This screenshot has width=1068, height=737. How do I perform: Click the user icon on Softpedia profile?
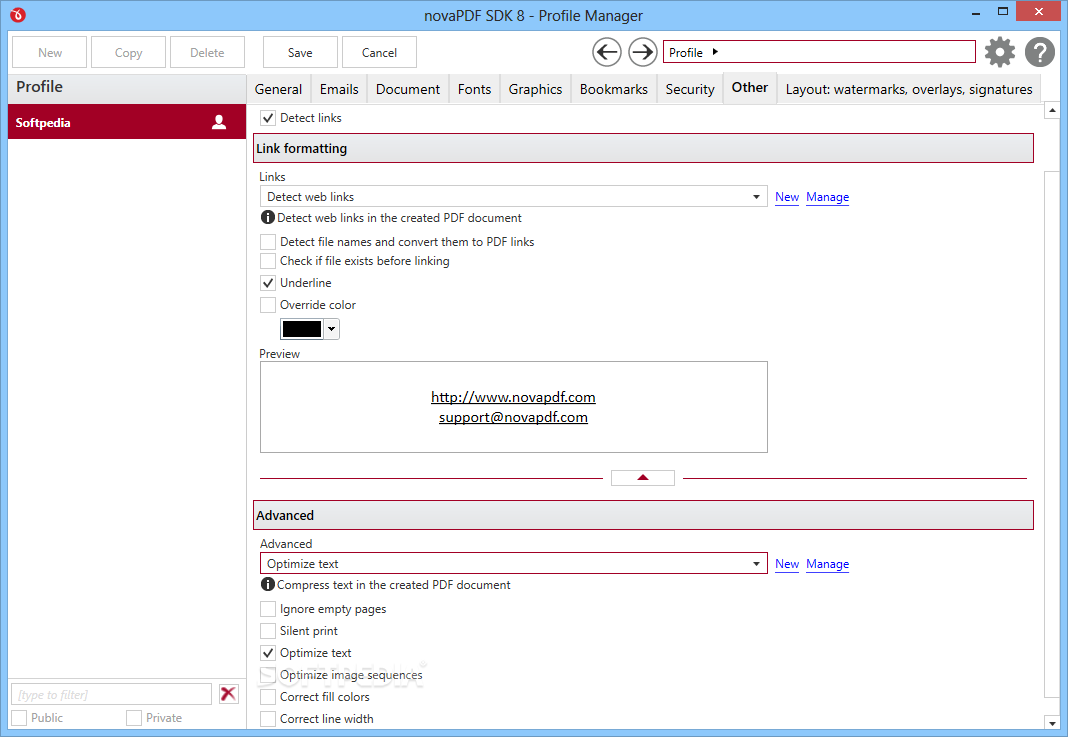[x=219, y=122]
